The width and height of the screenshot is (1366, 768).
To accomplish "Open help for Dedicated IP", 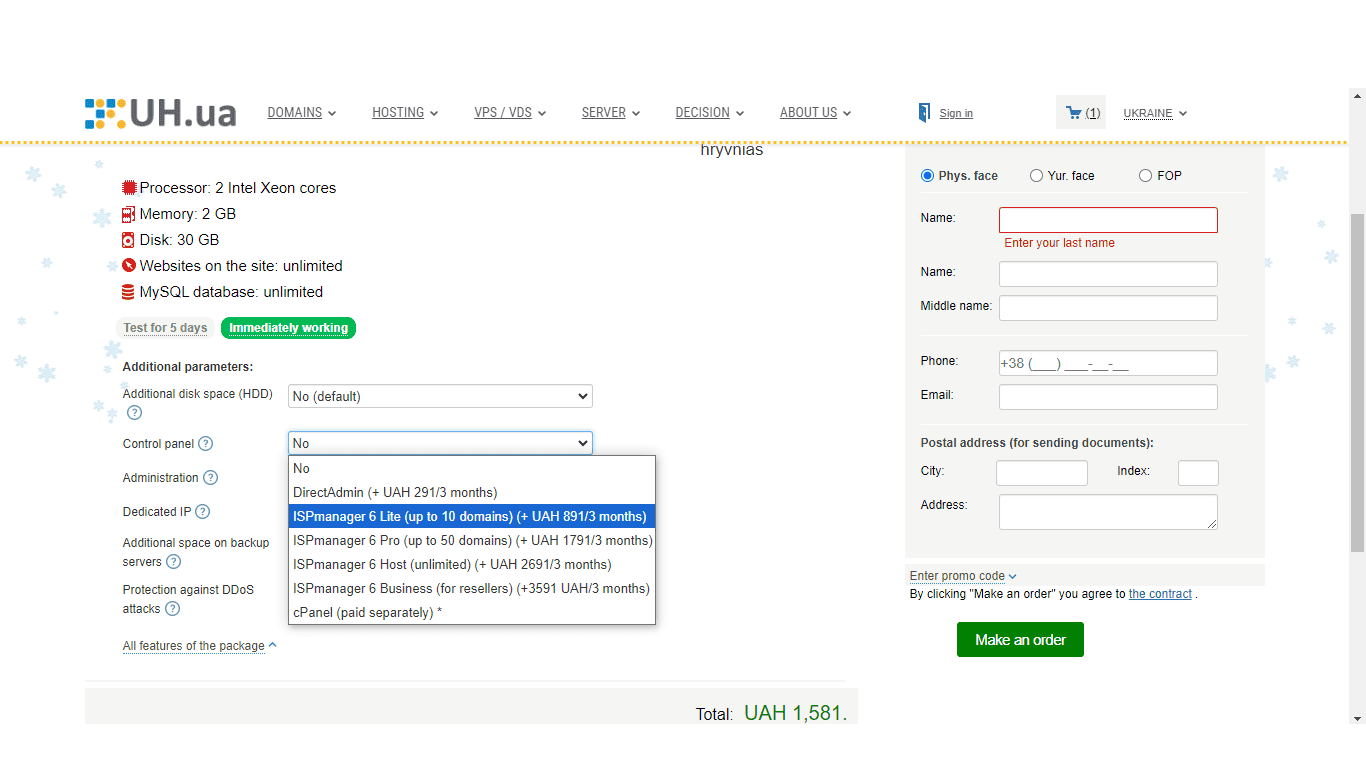I will pyautogui.click(x=202, y=512).
